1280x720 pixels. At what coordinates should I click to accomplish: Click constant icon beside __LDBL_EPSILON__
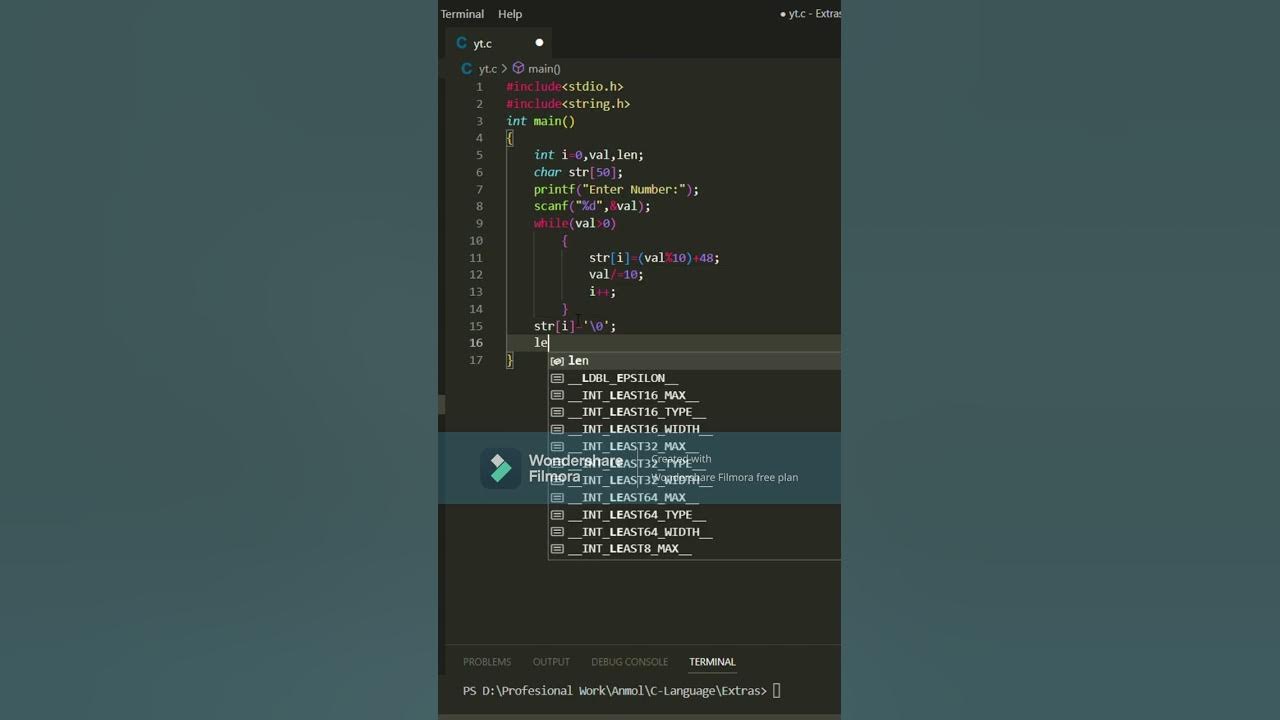point(557,378)
